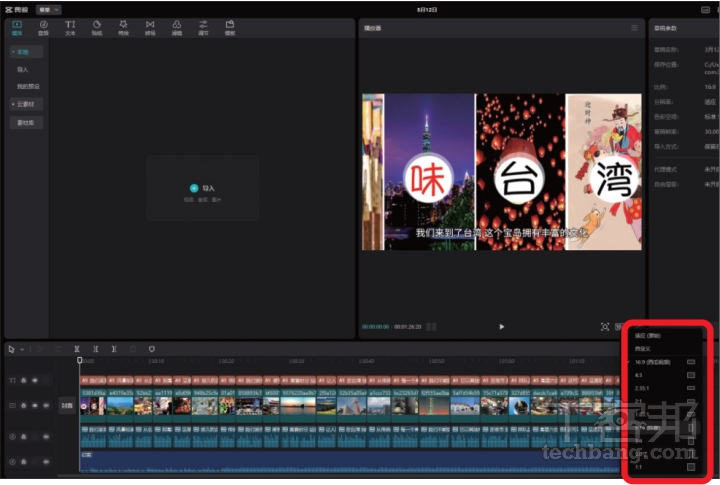Click the shield marker icon in timeline toolbar
The image size is (720, 485).
click(152, 350)
